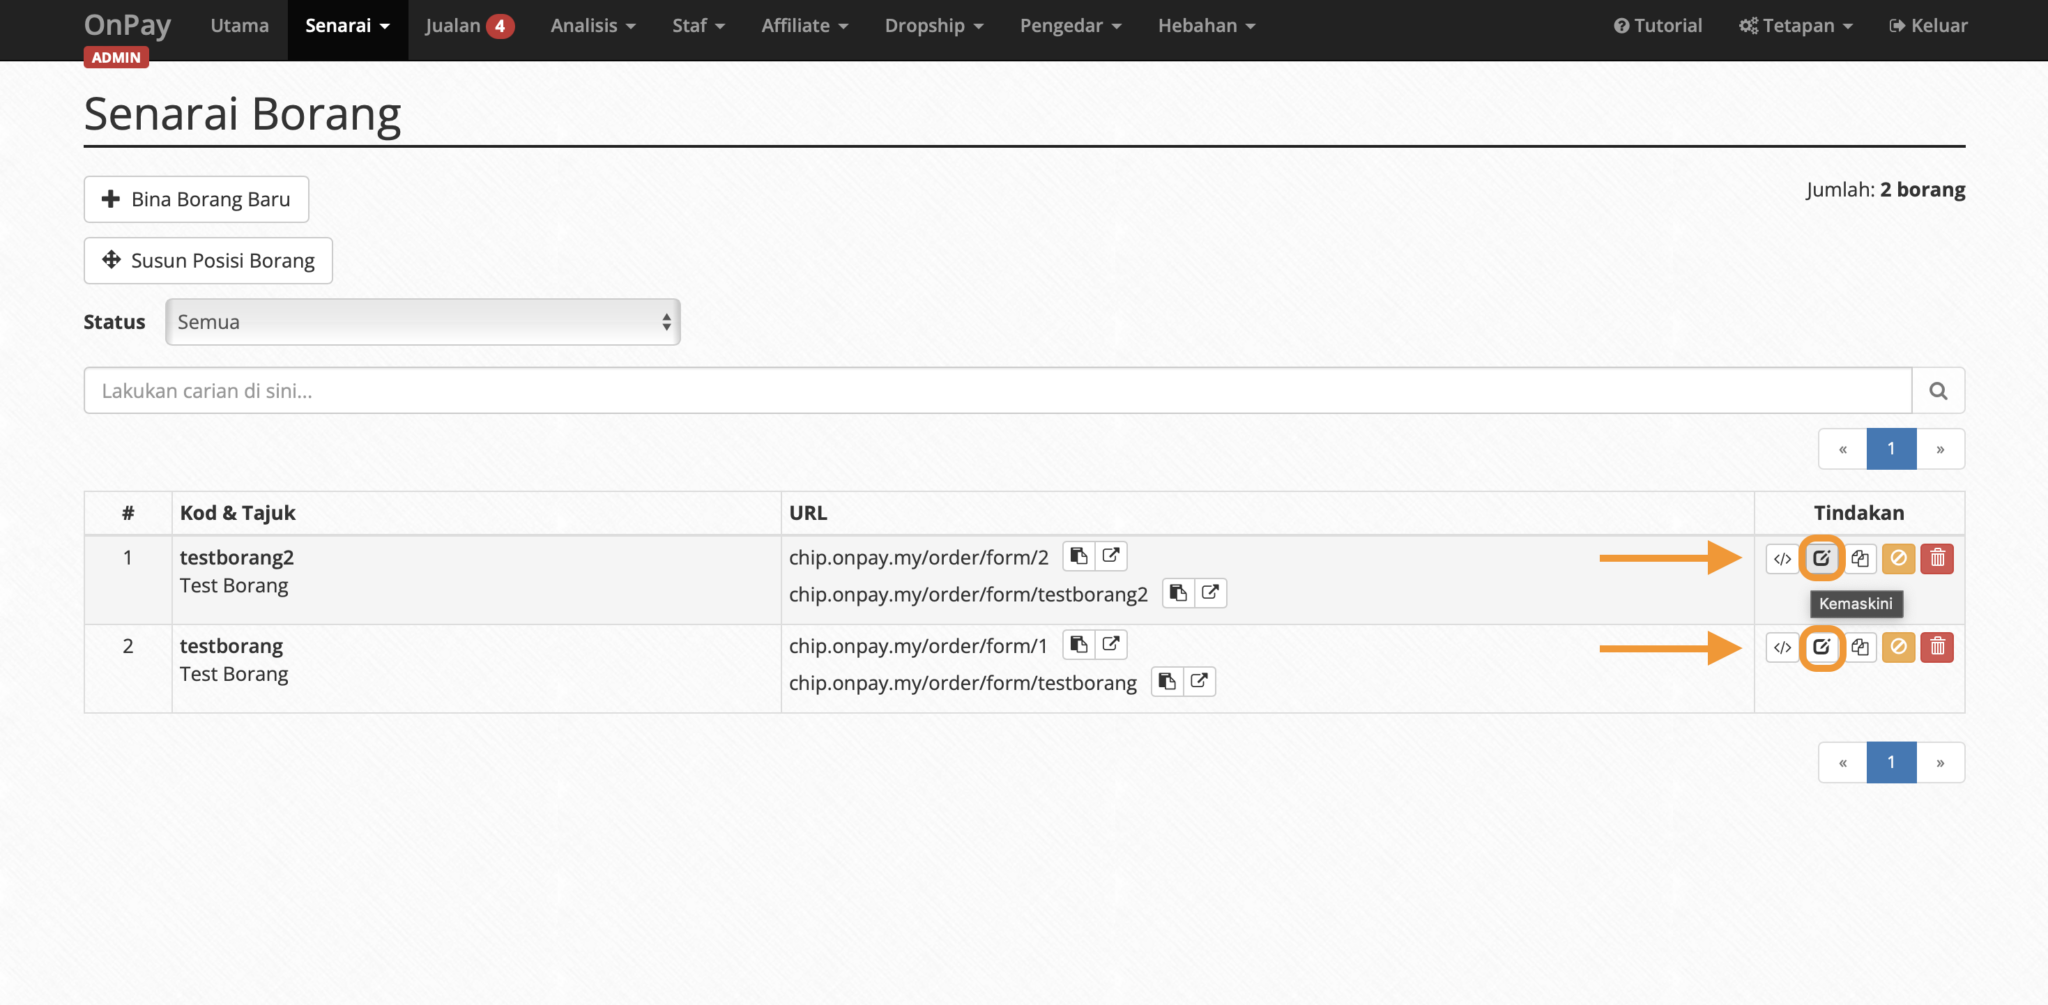
Task: Click the embed code icon for testborang2
Action: (1782, 558)
